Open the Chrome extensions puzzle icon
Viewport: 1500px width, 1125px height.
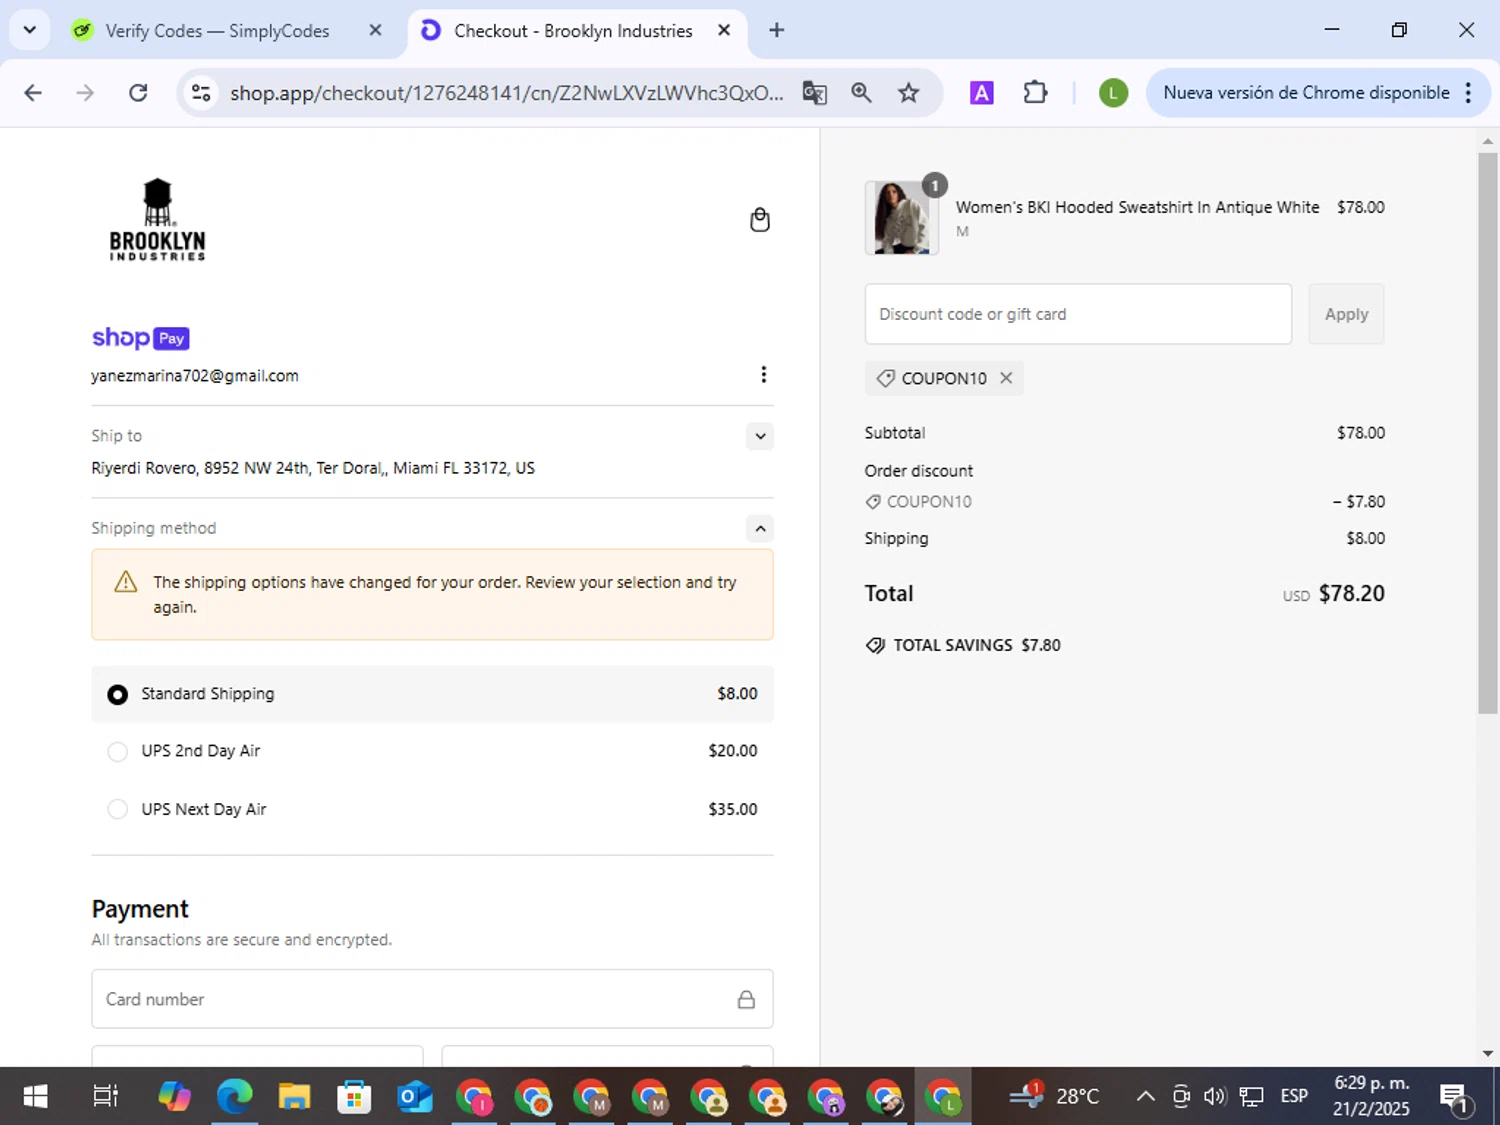(x=1035, y=93)
